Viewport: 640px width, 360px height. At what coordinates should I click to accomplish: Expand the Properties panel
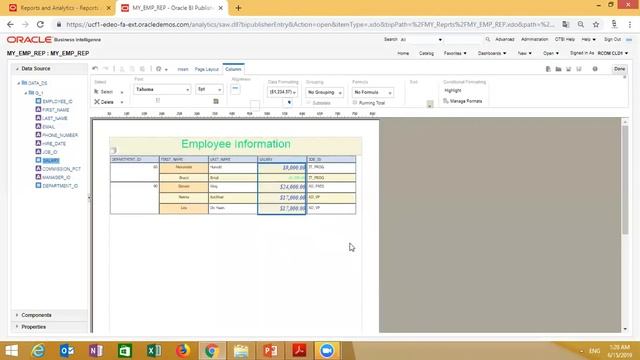[x=17, y=327]
